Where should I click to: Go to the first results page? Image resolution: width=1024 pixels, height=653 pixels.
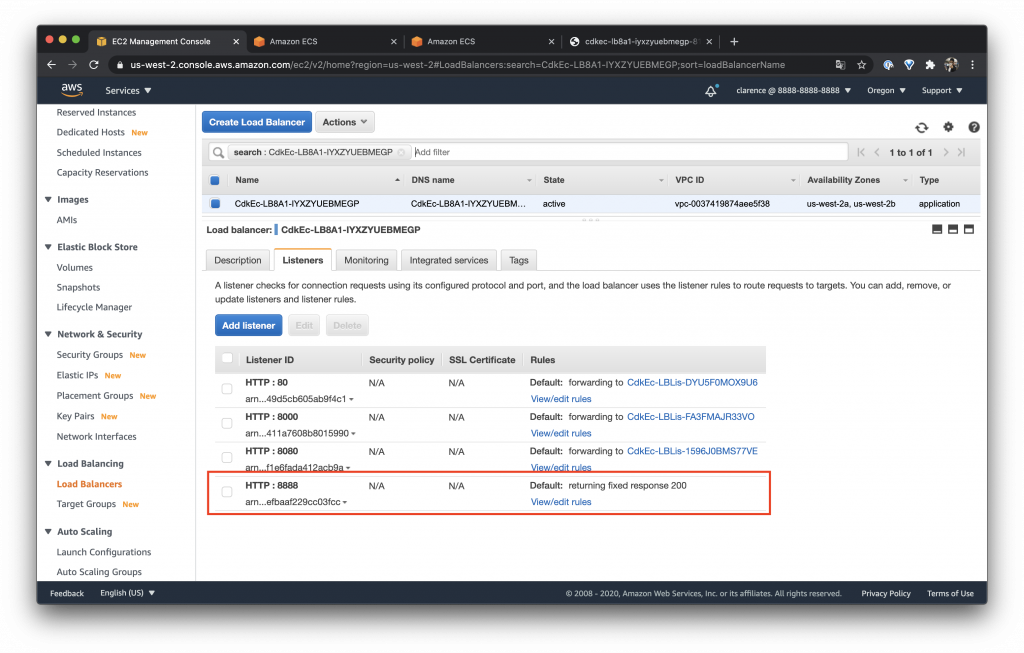pyautogui.click(x=861, y=152)
